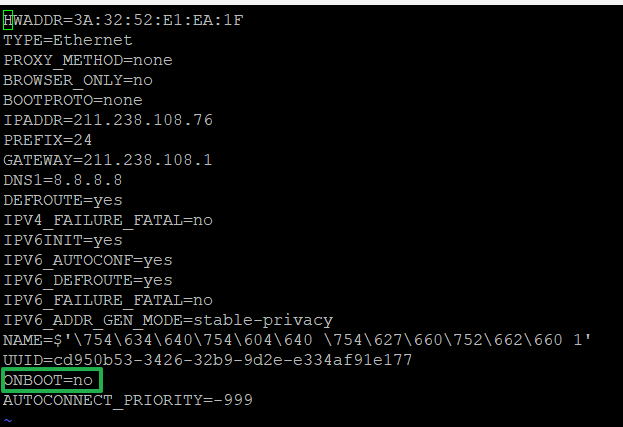Screen dimensions: 623x427
Task: Select the DEFROUTE=yes line
Action: [63, 200]
